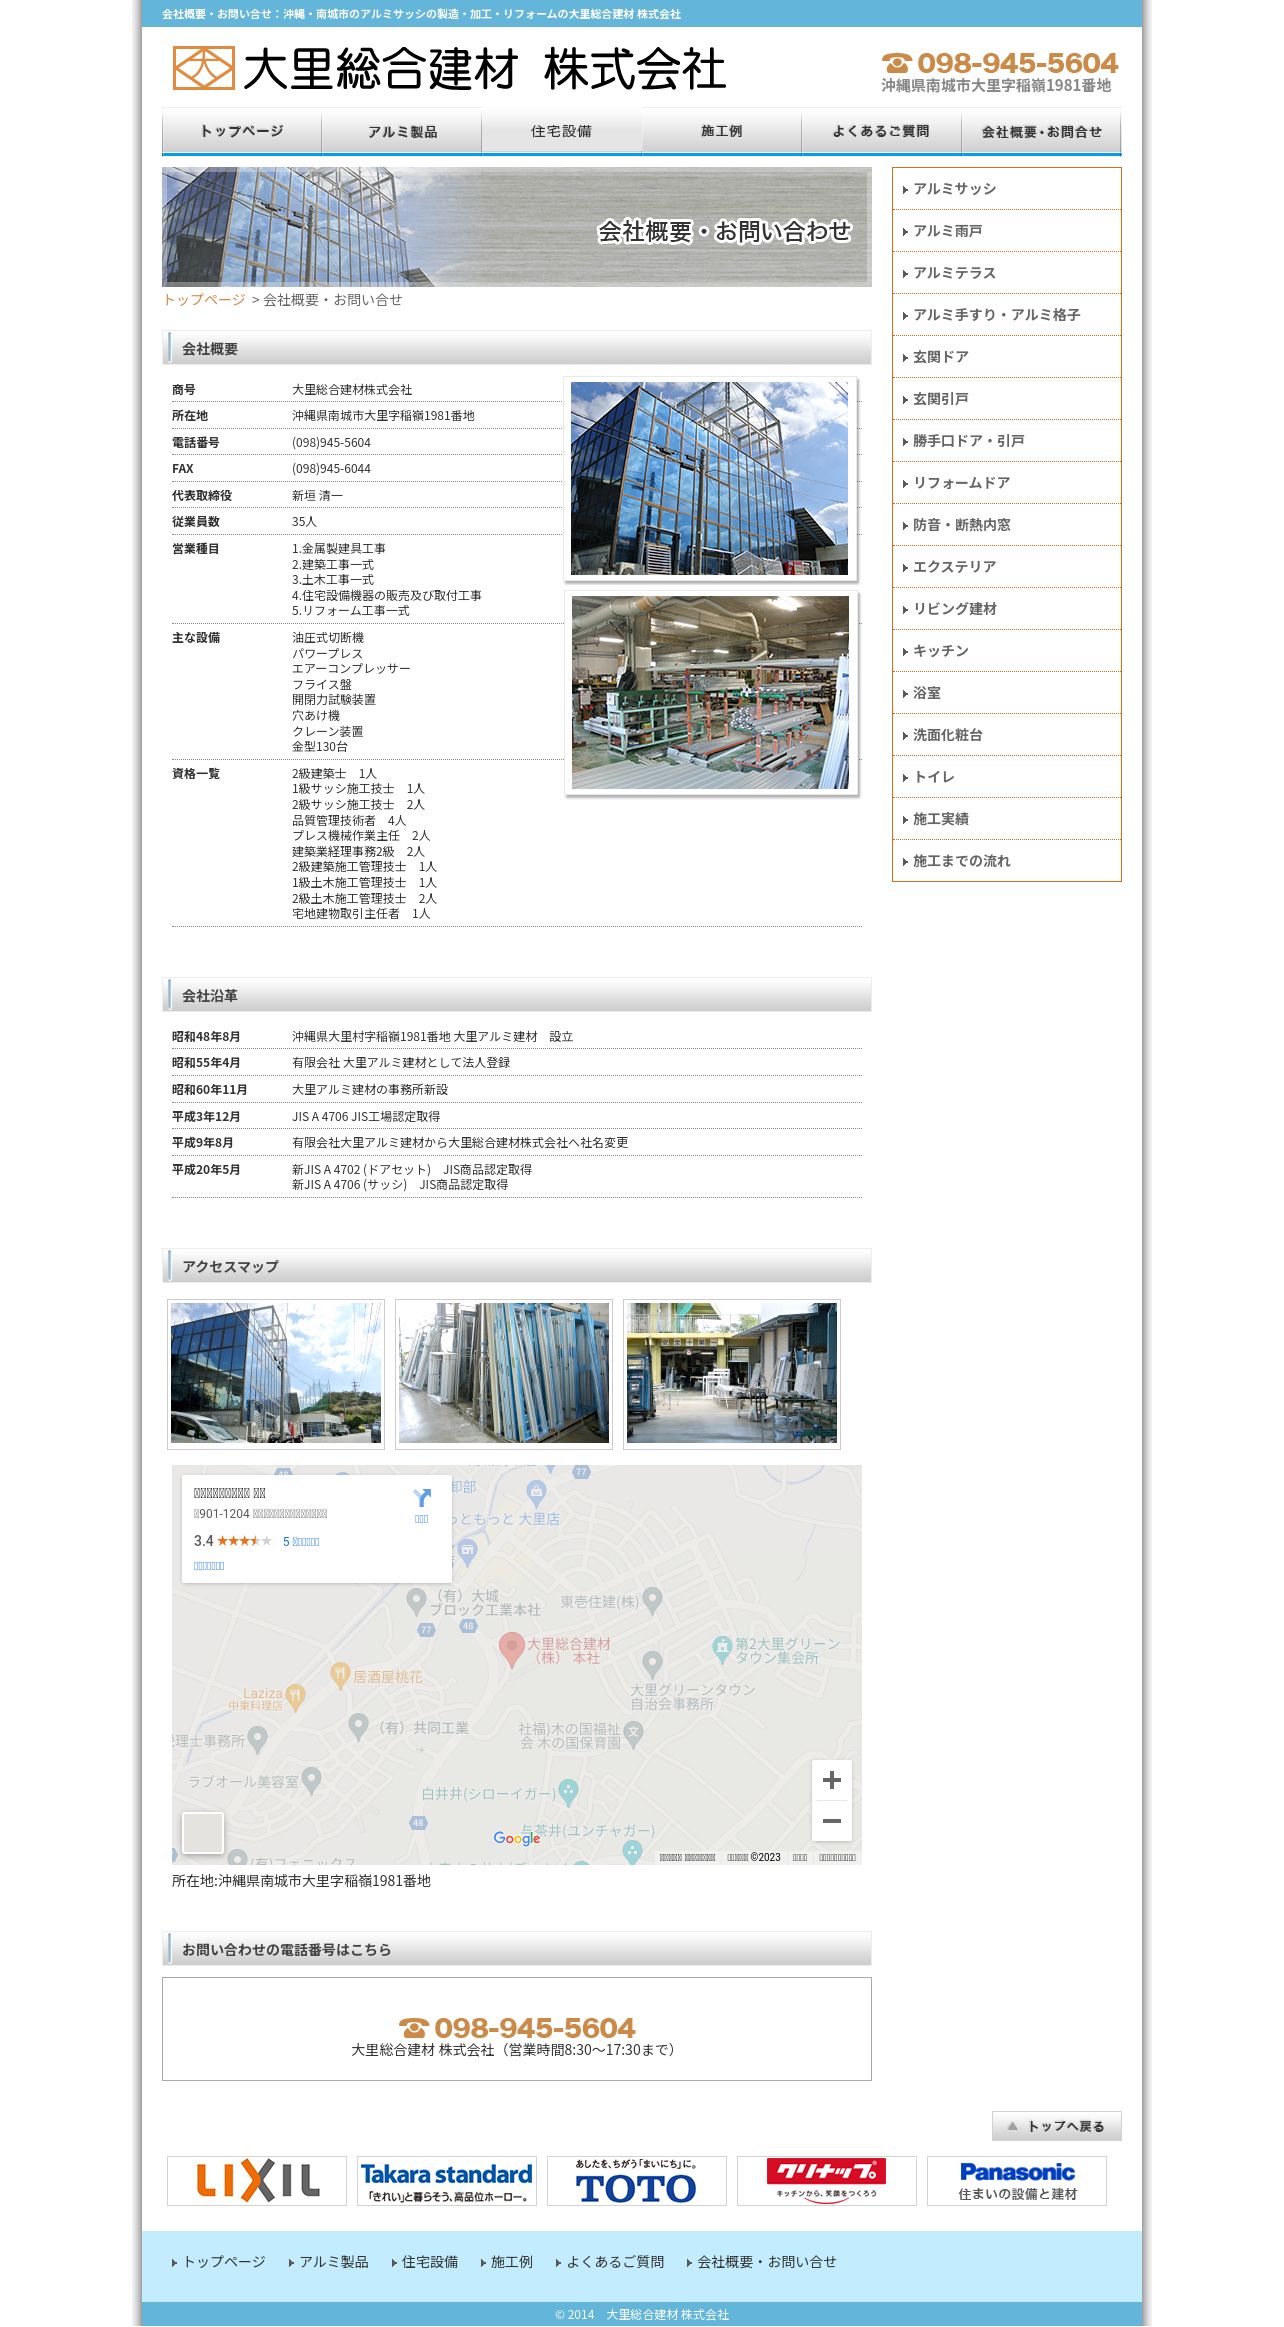Screen dimensions: 1284x2327
Task: Open the glass building exterior photo in 会社概要
Action: click(710, 478)
